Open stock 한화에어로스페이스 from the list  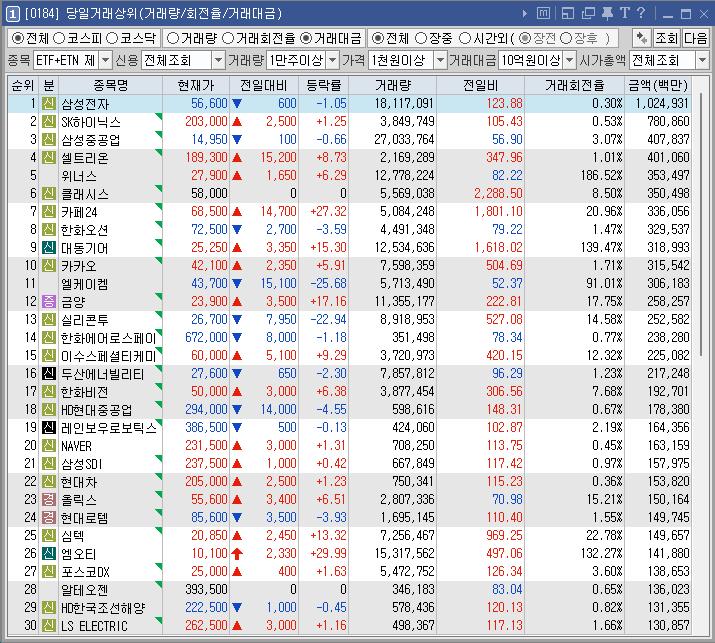coord(109,337)
